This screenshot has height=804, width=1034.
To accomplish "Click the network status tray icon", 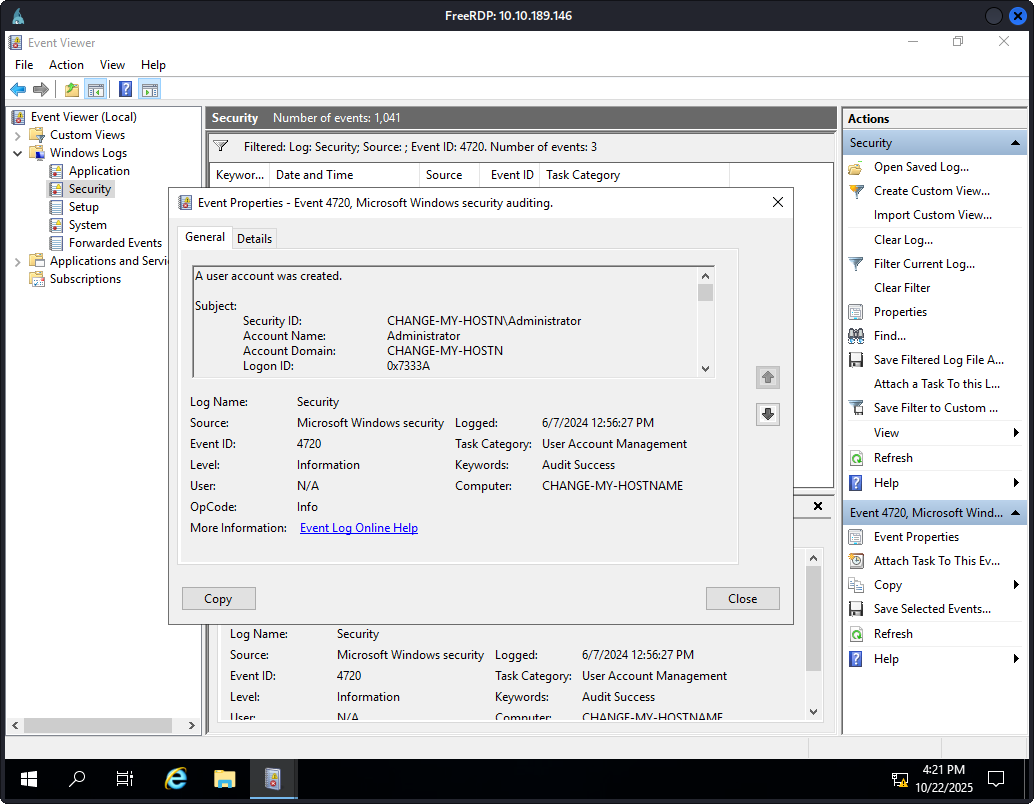I will pos(899,780).
